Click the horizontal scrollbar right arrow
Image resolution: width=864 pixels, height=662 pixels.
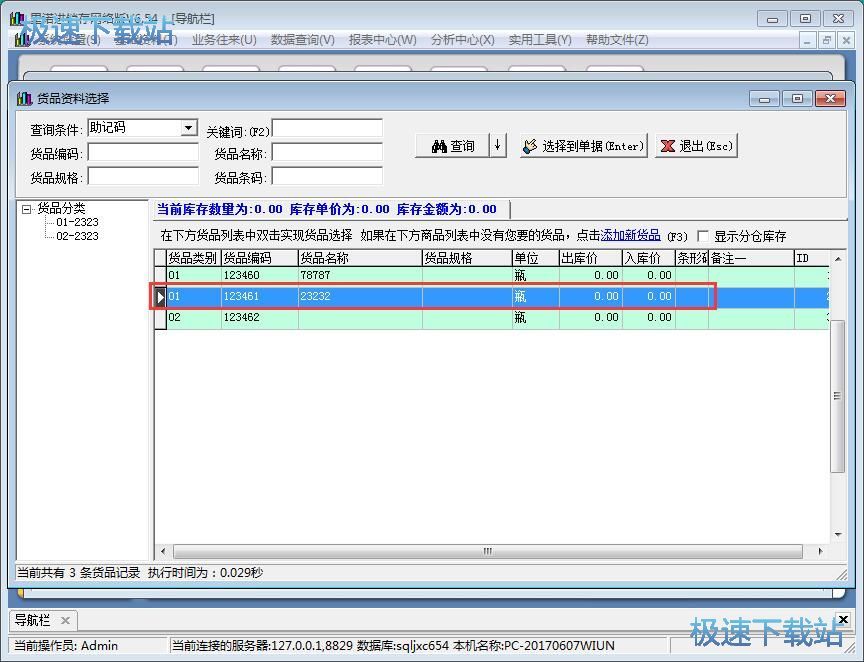tap(820, 551)
